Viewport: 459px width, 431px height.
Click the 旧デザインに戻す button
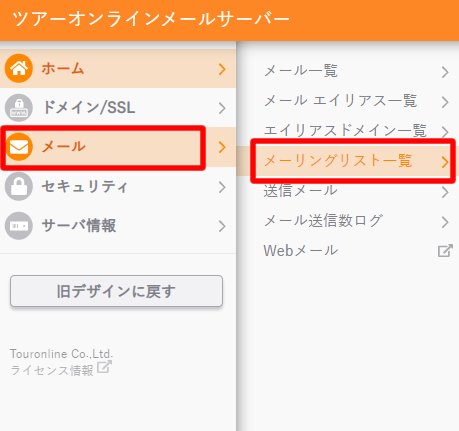point(116,291)
